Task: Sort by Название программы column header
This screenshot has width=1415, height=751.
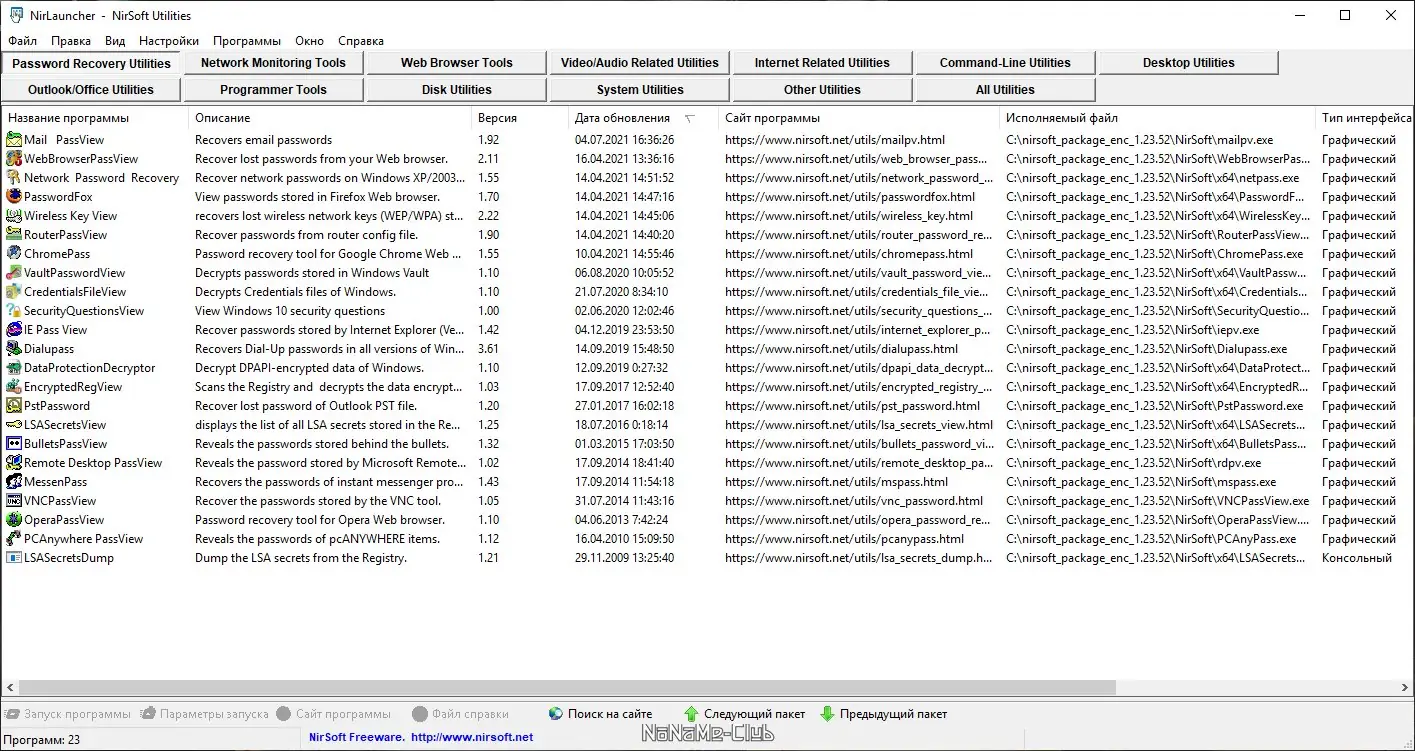Action: click(95, 118)
